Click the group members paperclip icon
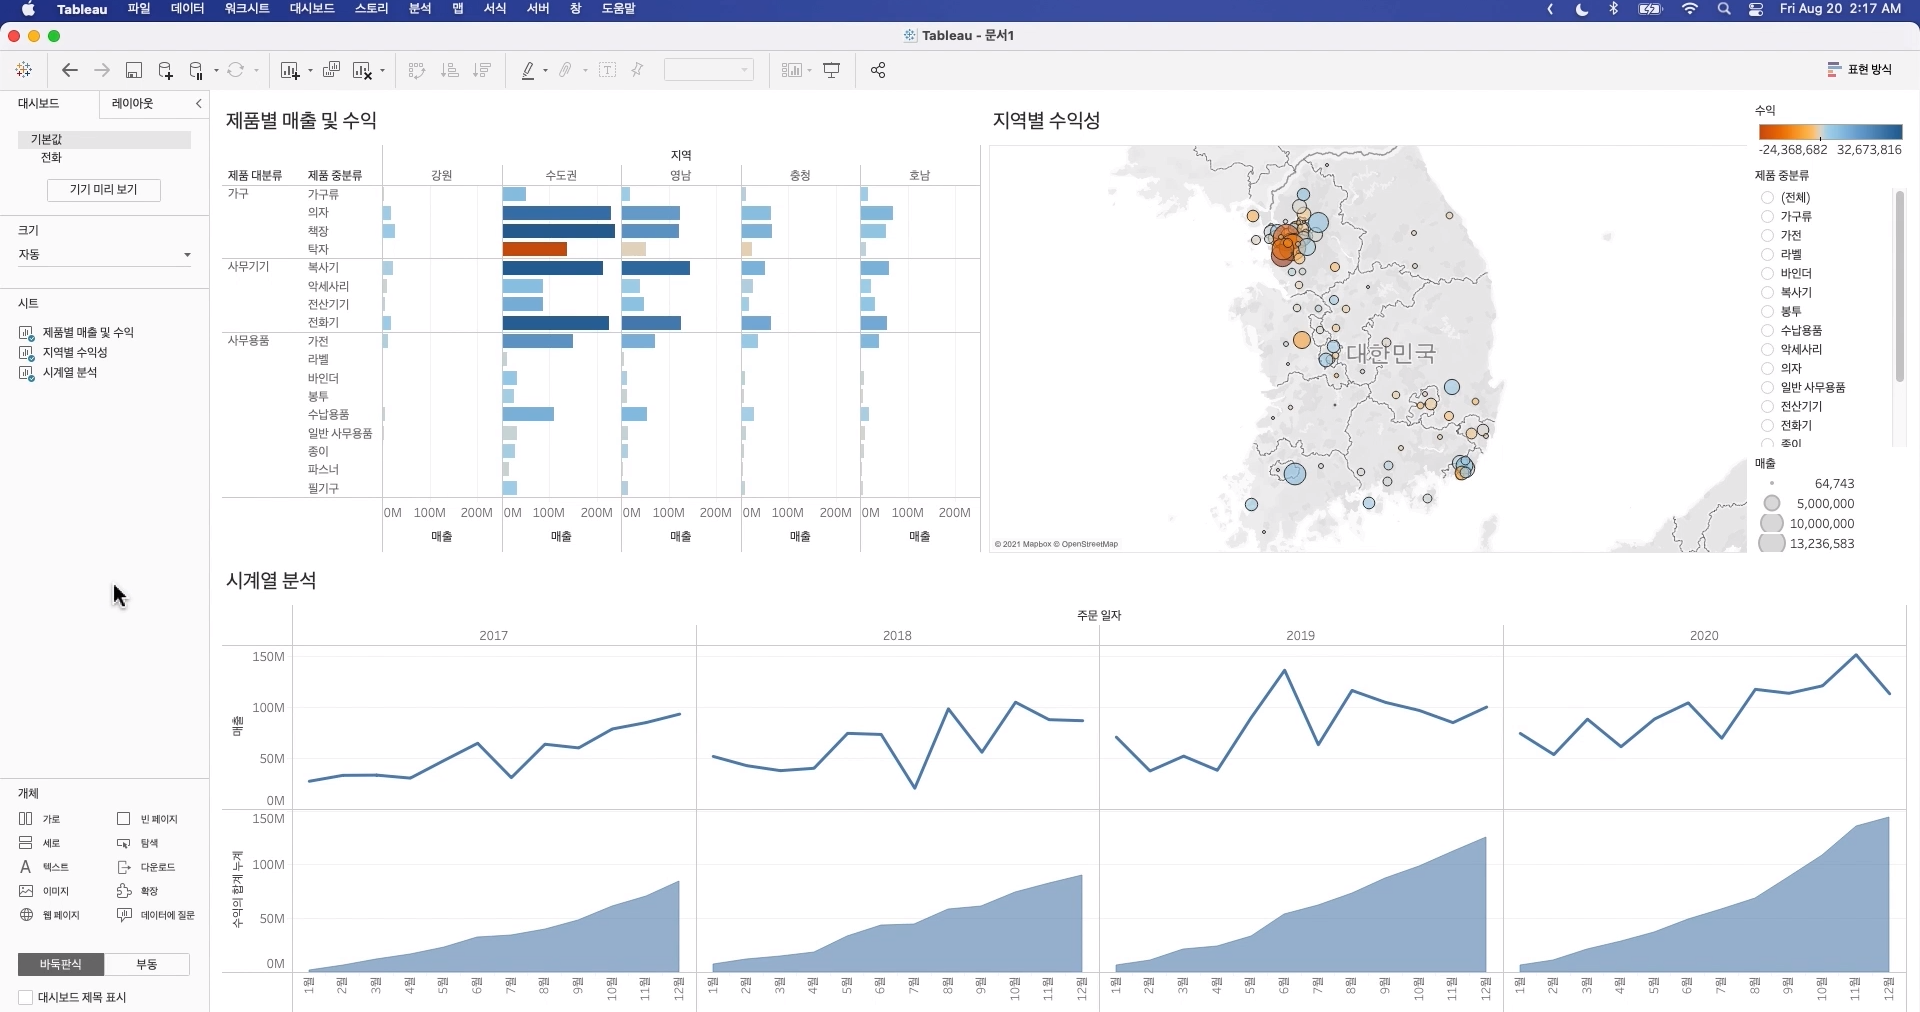Screen dimensions: 1920x1012 point(566,70)
